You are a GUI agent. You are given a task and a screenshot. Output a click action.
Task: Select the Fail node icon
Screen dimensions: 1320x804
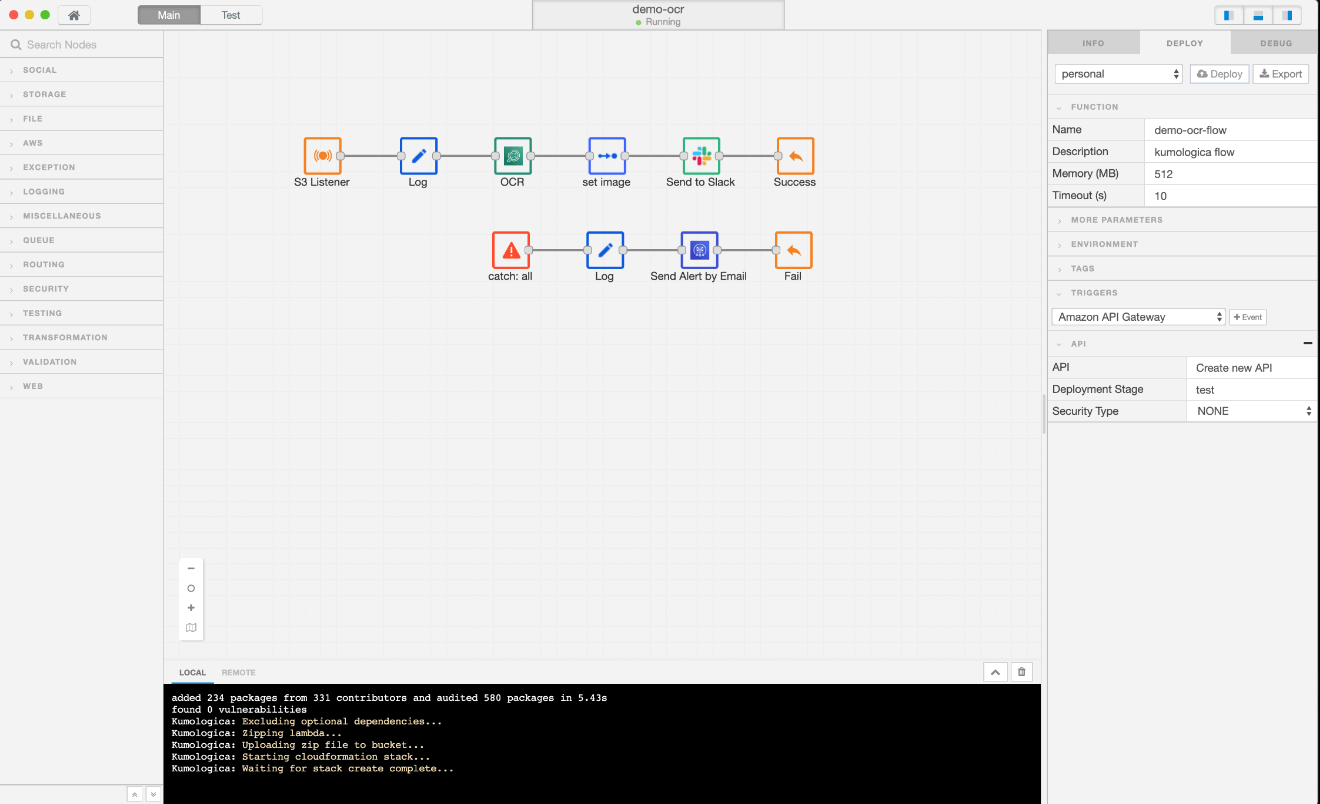click(x=793, y=250)
